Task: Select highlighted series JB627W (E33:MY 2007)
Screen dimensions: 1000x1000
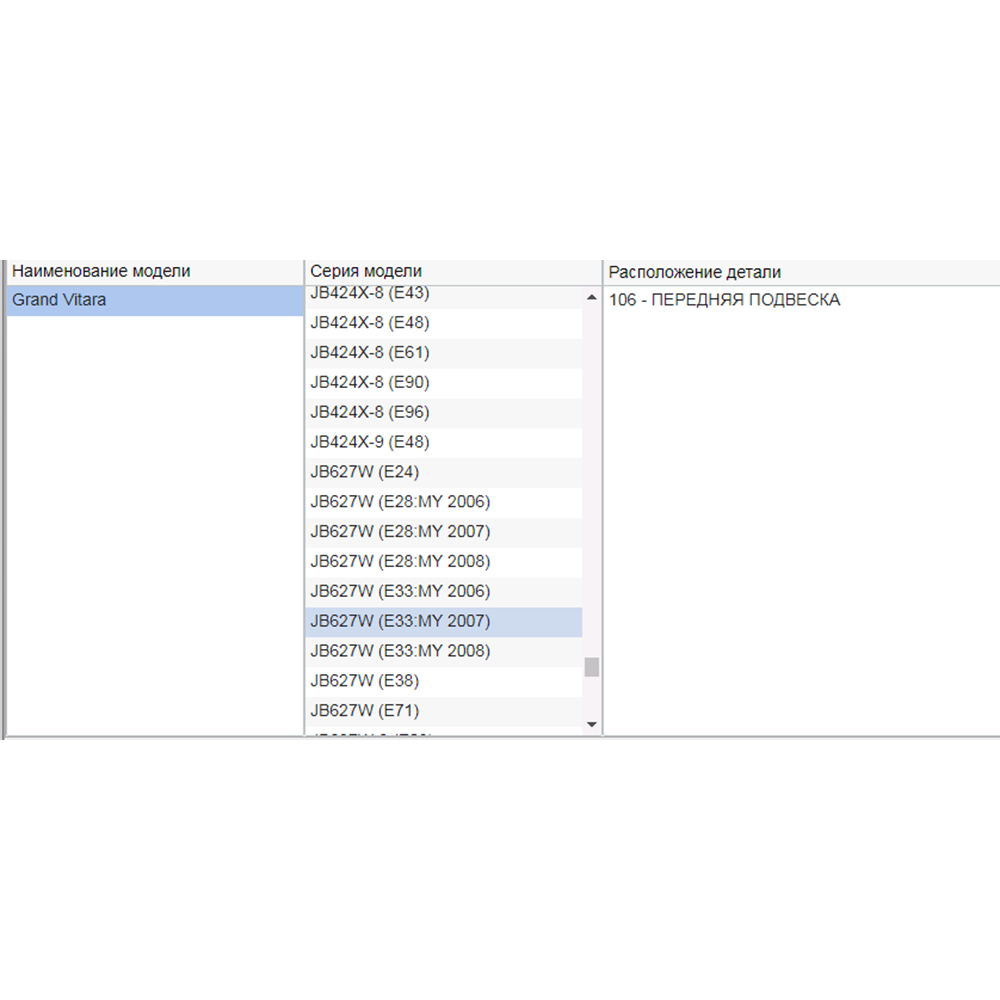Action: (x=400, y=621)
